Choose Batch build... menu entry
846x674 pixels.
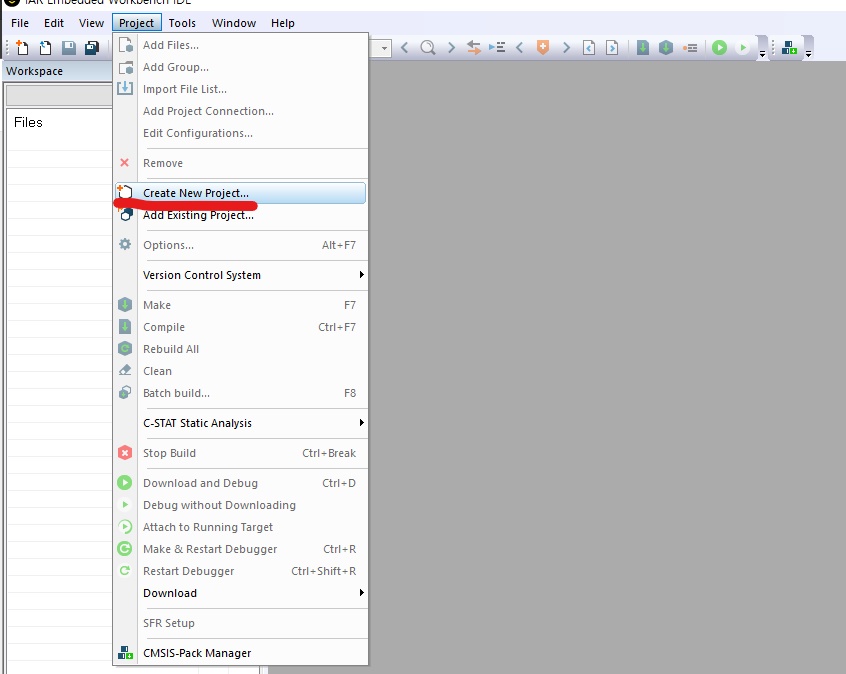(x=241, y=393)
